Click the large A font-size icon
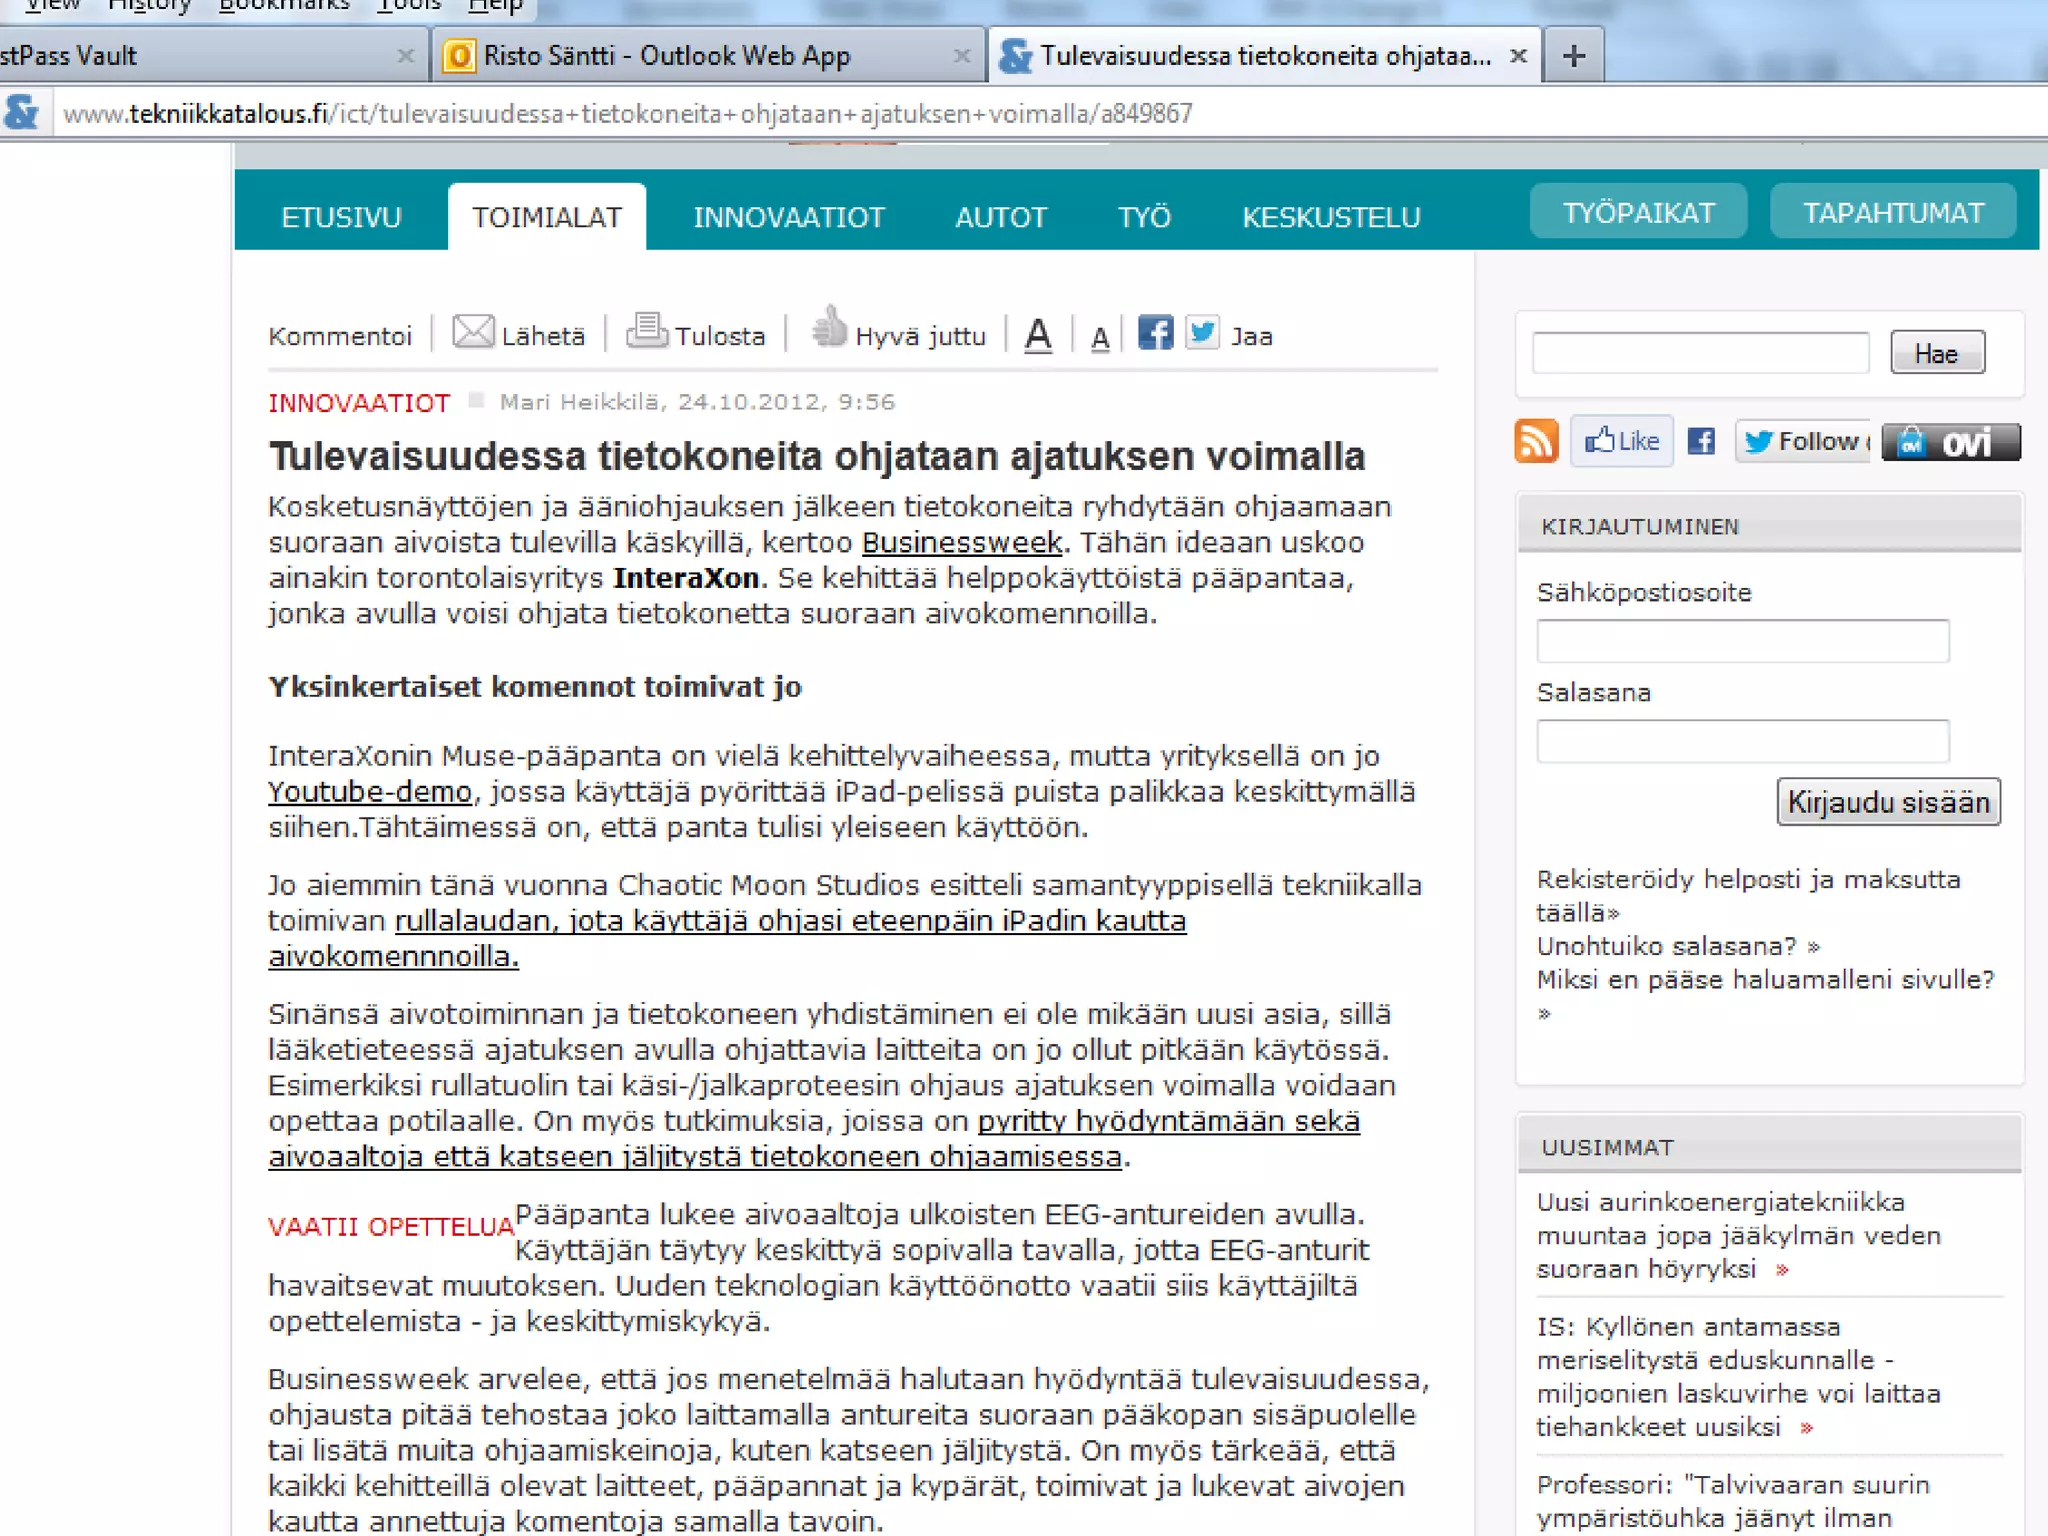 pyautogui.click(x=1039, y=335)
